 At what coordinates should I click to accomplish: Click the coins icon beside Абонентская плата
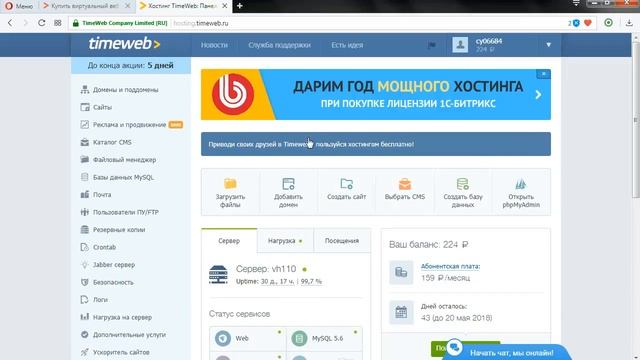click(401, 272)
